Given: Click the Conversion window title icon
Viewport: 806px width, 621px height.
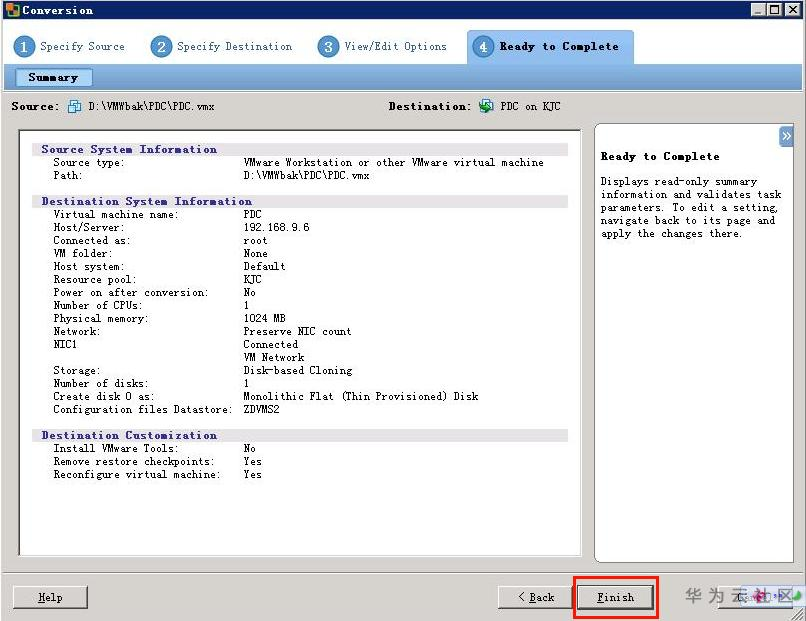Looking at the screenshot, I should coord(12,10).
